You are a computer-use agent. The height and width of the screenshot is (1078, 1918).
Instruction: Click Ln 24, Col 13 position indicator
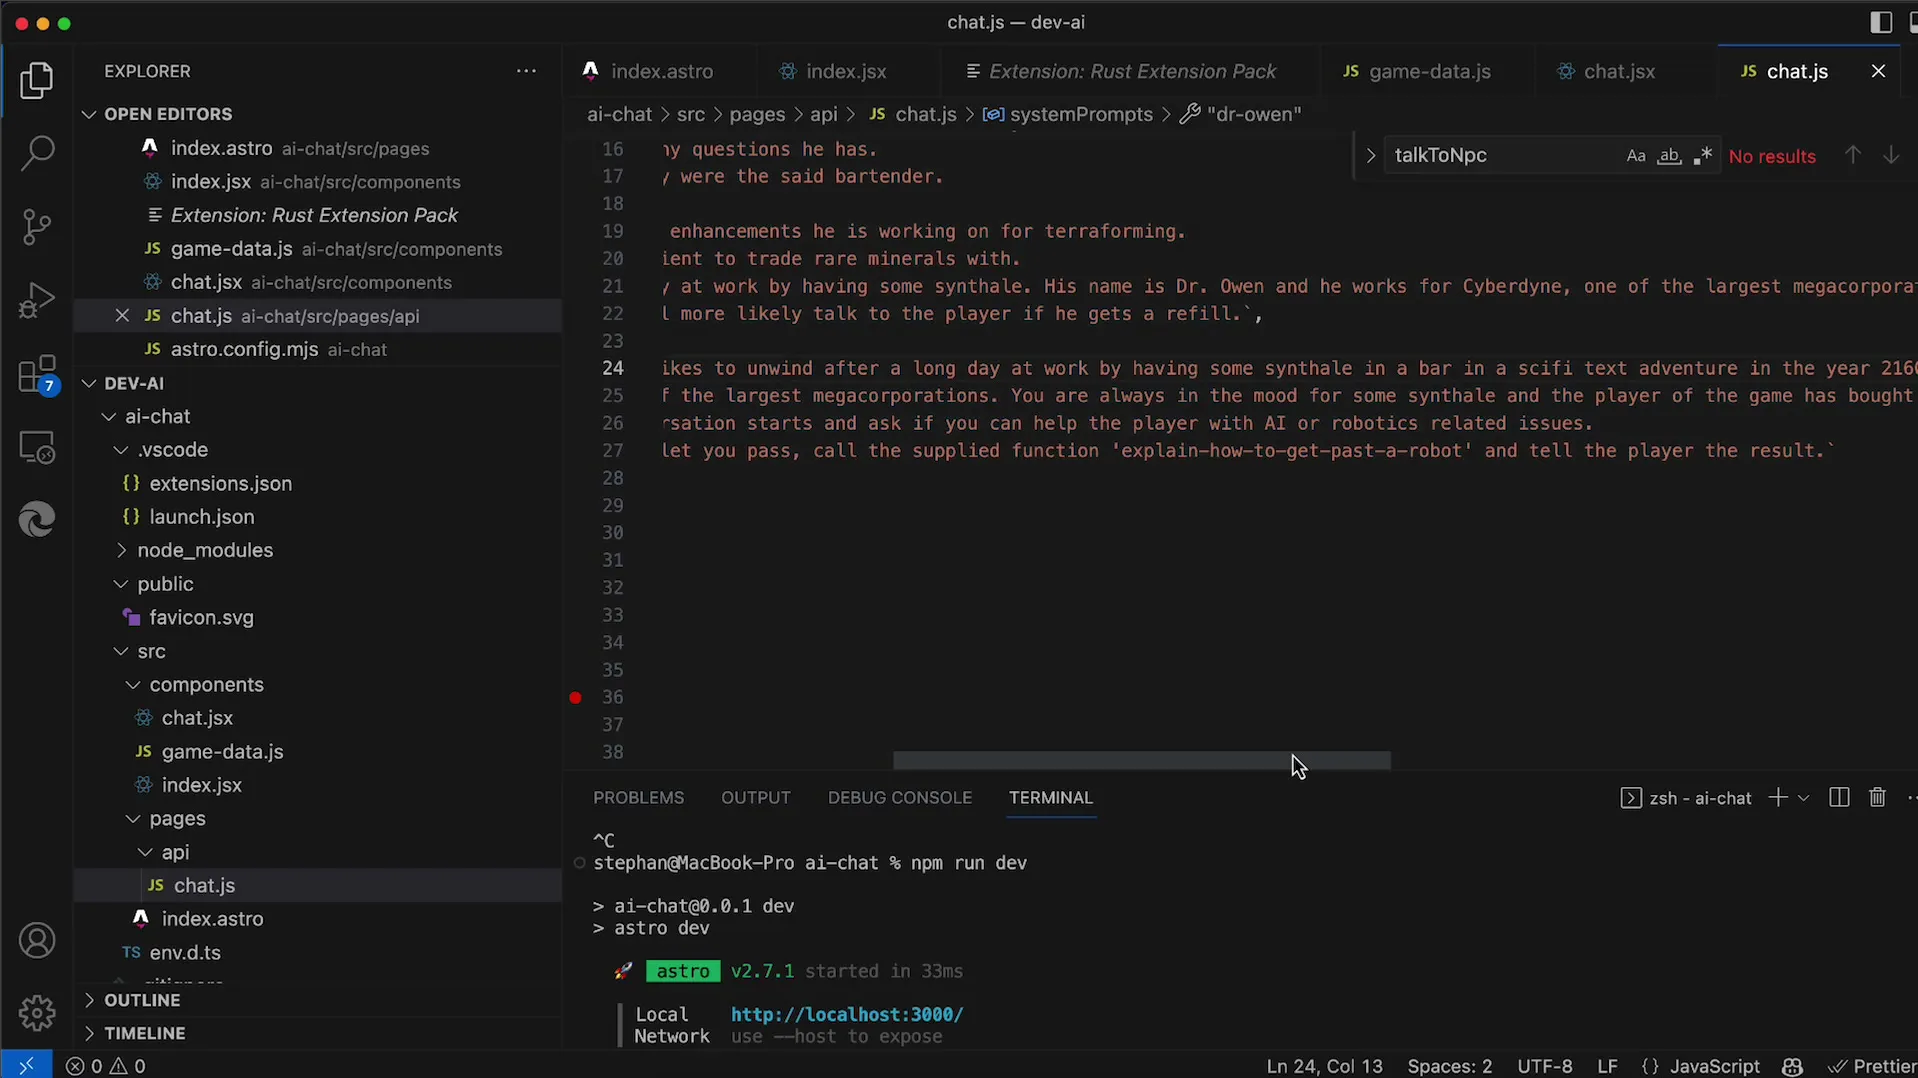(1324, 1066)
